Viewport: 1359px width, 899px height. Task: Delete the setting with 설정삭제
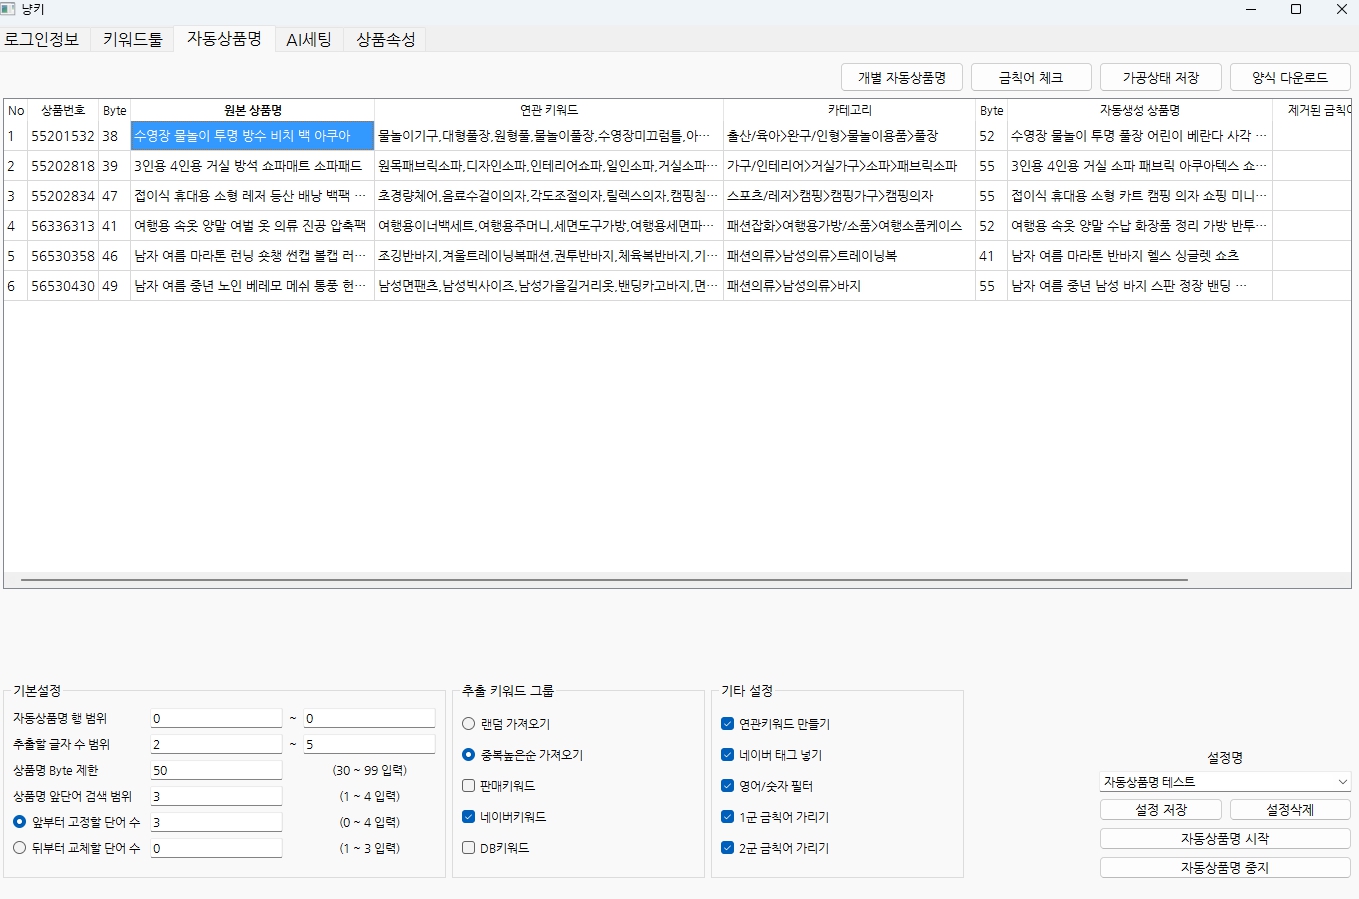point(1290,809)
